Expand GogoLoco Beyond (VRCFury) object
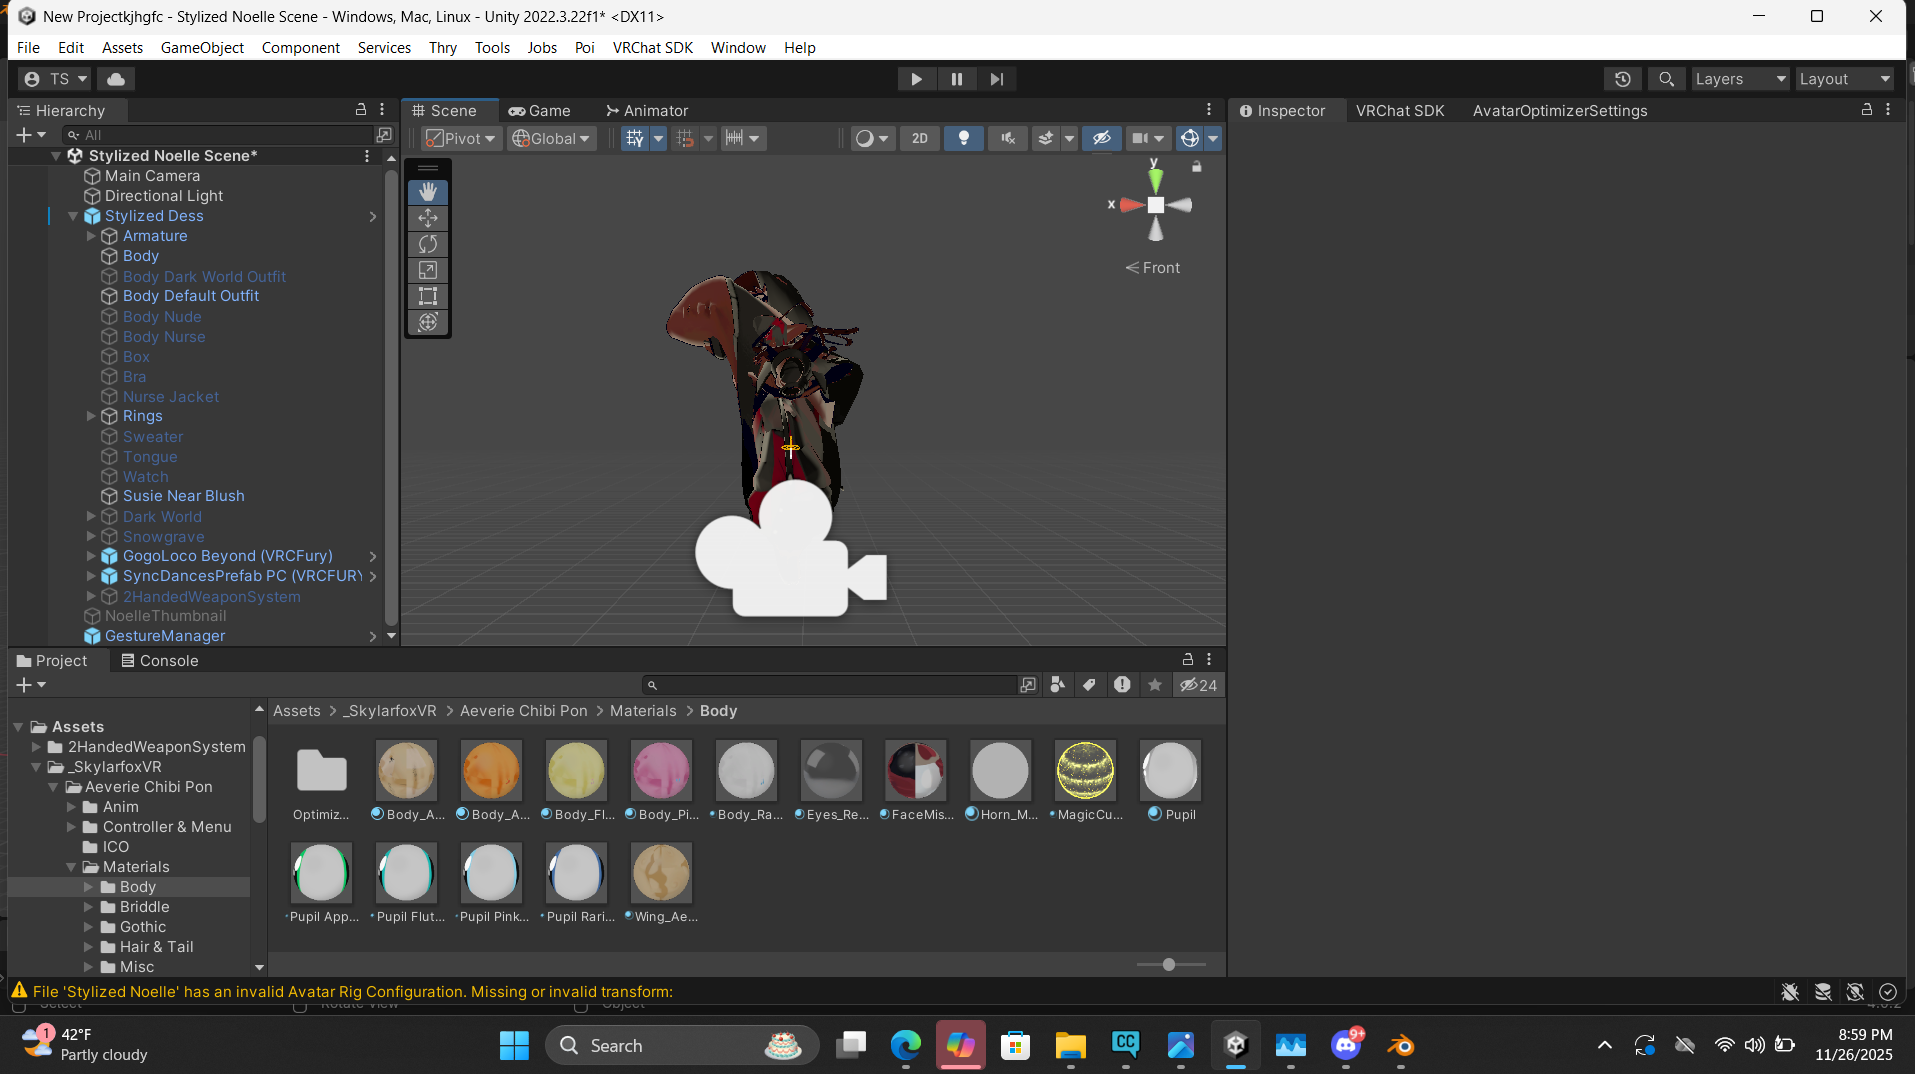Viewport: 1915px width, 1074px height. (91, 556)
